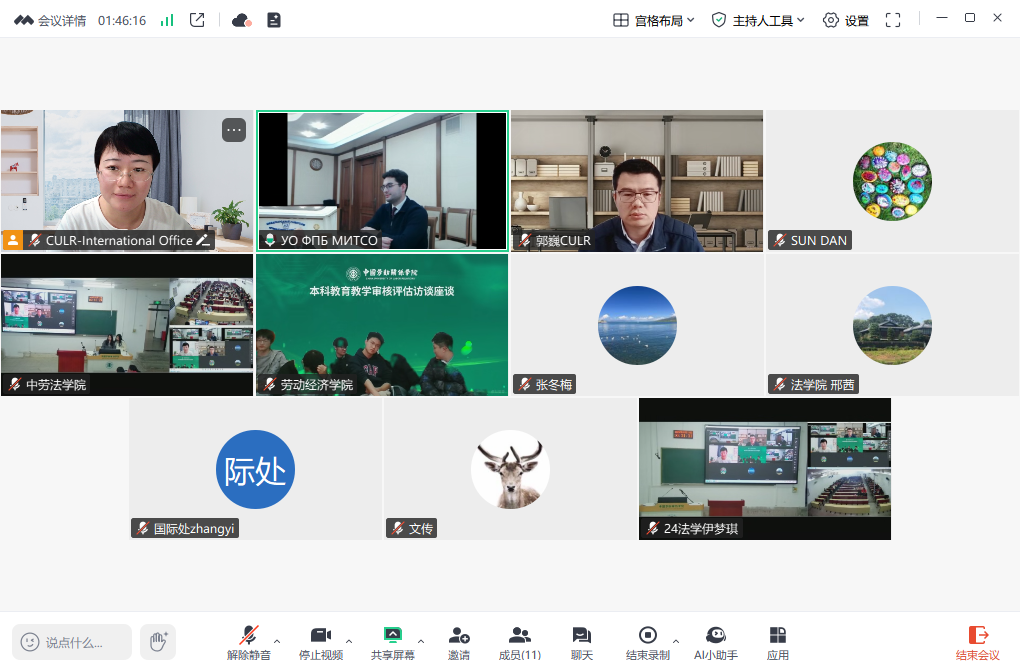Open the 主持人工具 host tools menu
1020x668 pixels.
(757, 20)
